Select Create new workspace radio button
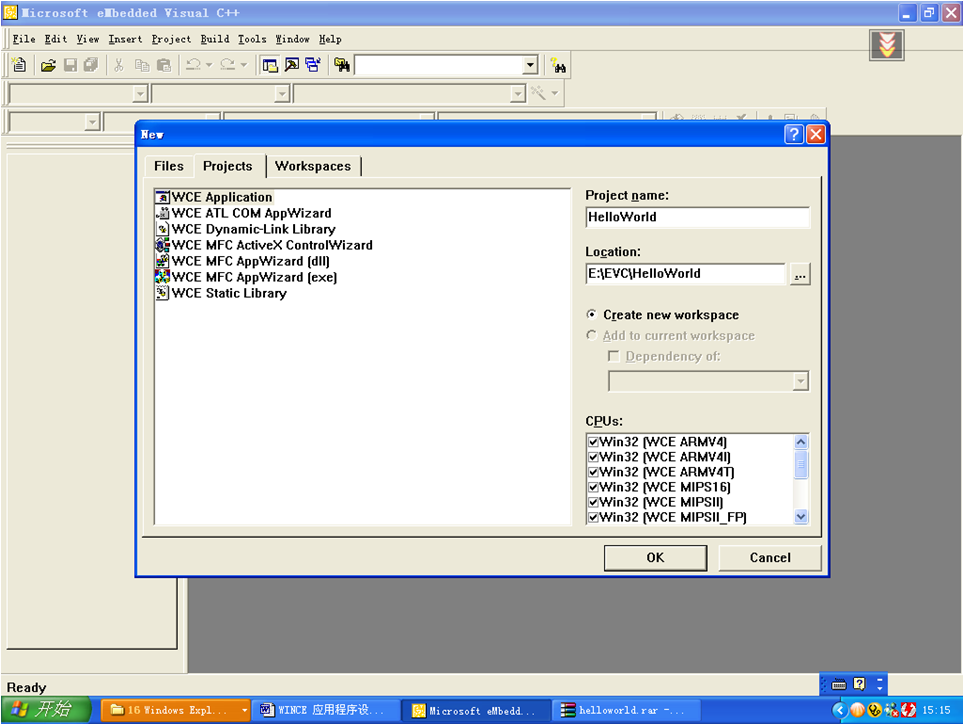This screenshot has width=964, height=725. coord(592,315)
